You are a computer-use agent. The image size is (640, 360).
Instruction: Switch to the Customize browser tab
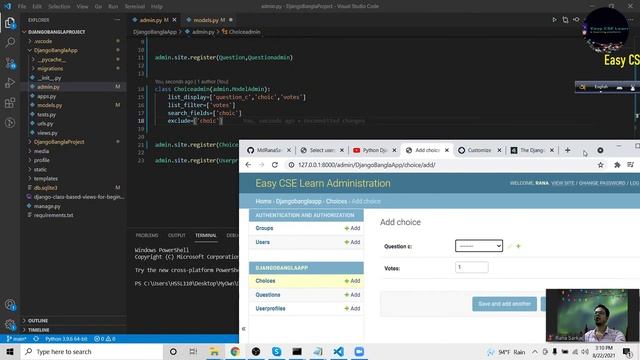(479, 150)
